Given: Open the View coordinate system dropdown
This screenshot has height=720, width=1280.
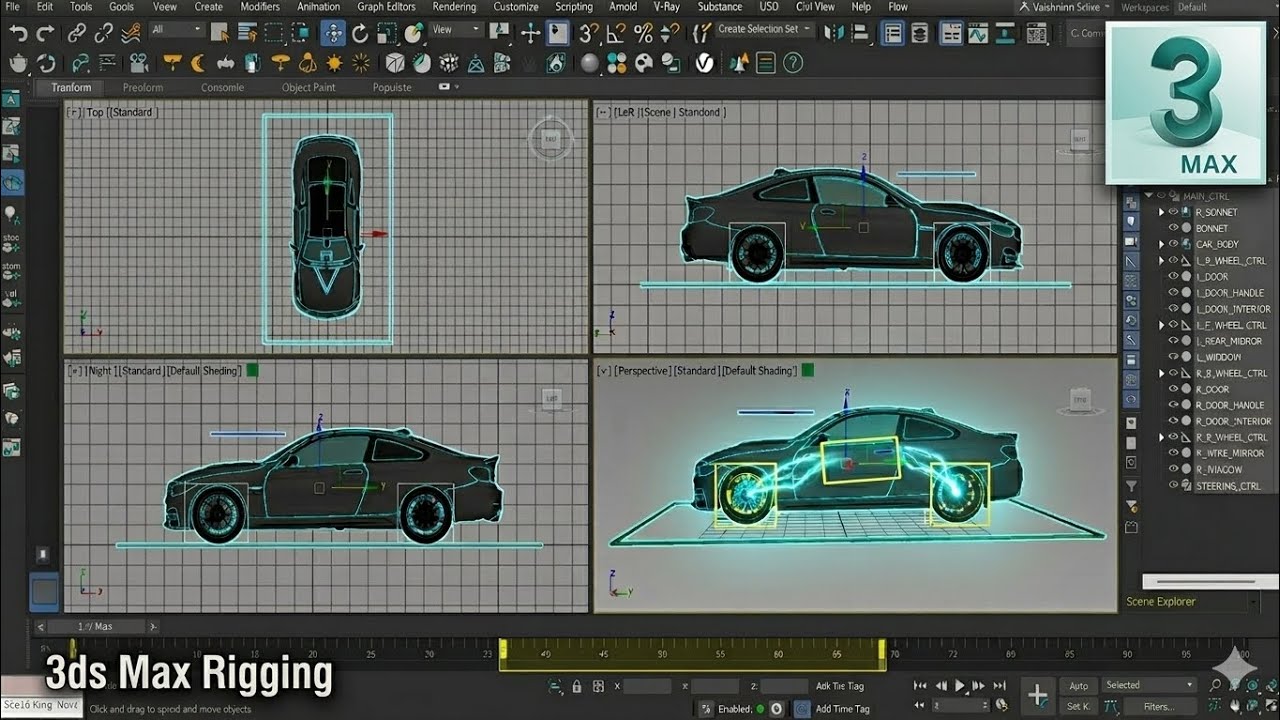Looking at the screenshot, I should [x=456, y=30].
